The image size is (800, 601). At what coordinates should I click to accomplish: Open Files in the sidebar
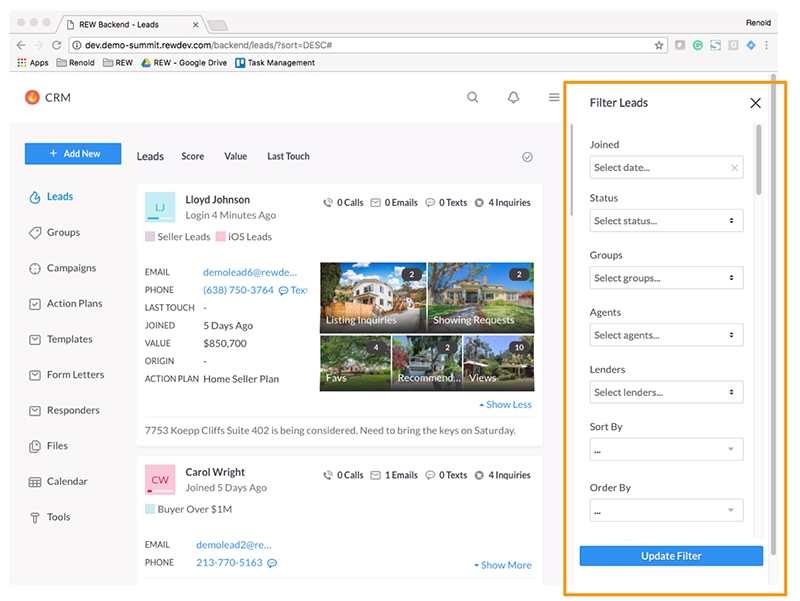point(48,446)
